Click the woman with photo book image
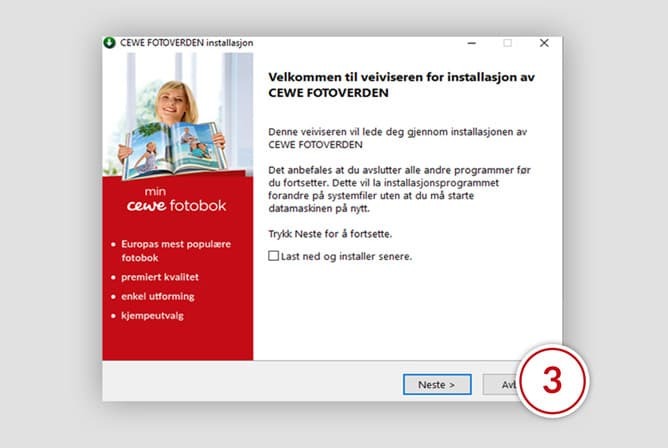 pos(178,116)
